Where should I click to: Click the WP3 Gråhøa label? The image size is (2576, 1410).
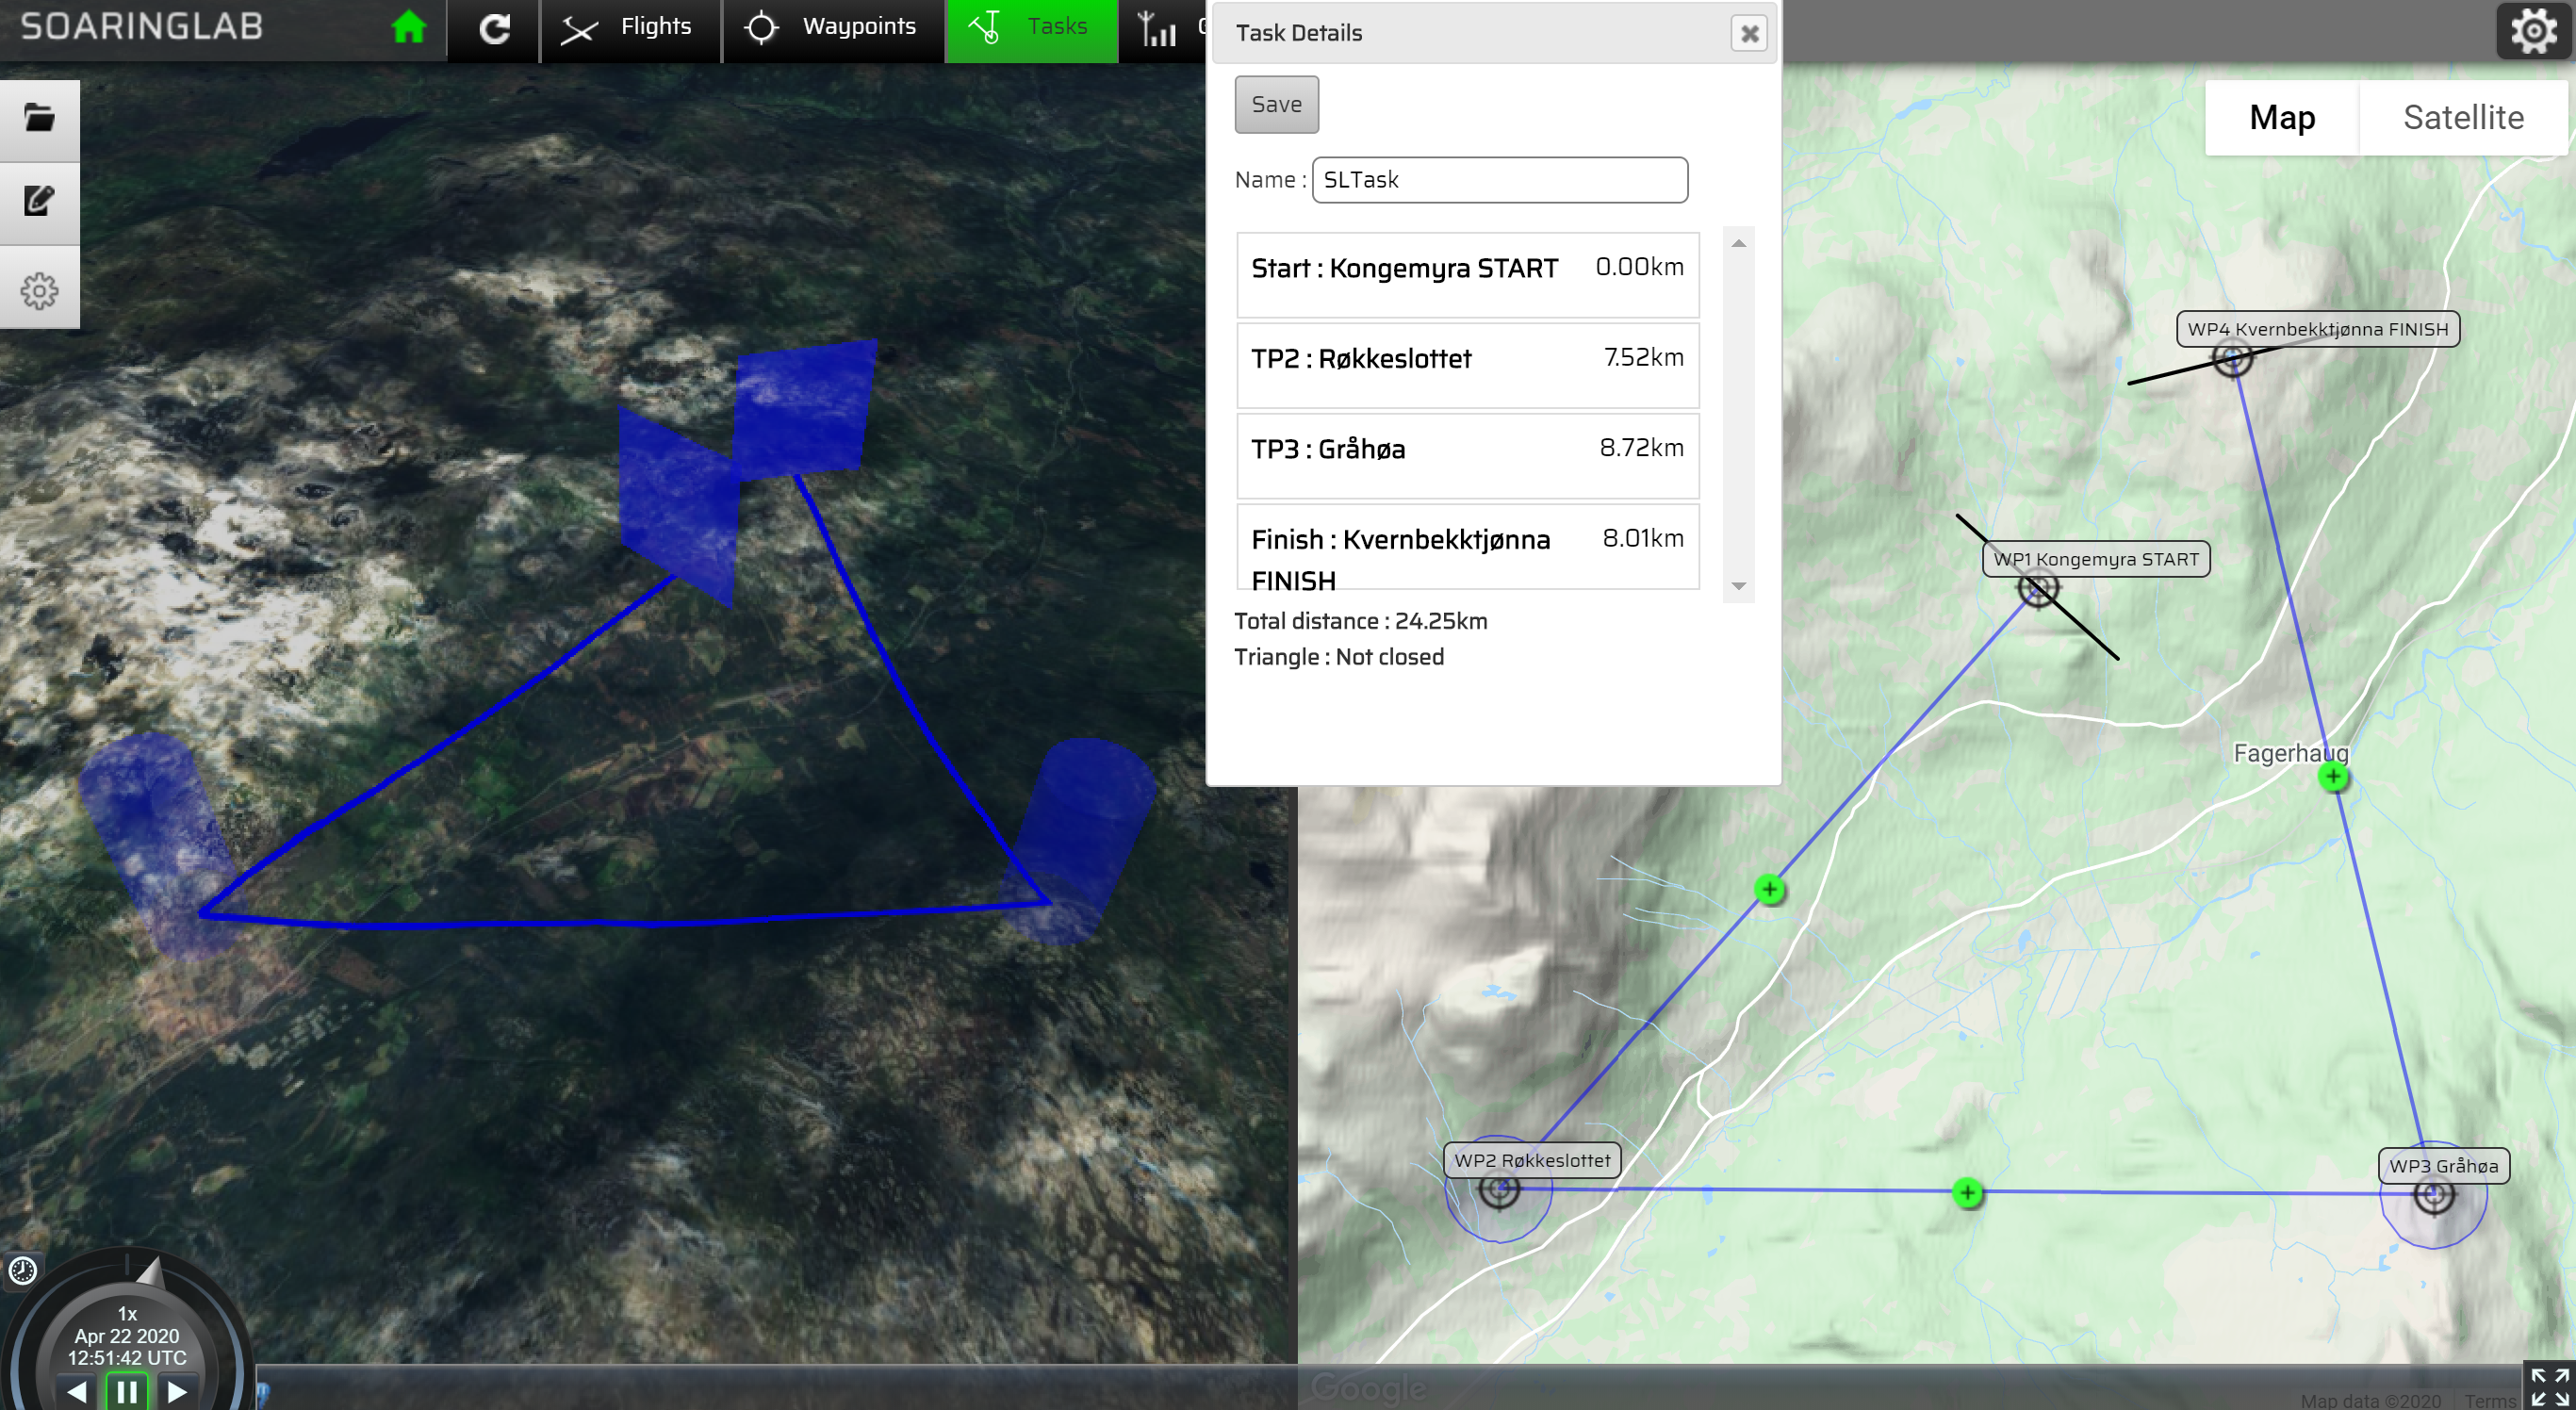click(2442, 1165)
